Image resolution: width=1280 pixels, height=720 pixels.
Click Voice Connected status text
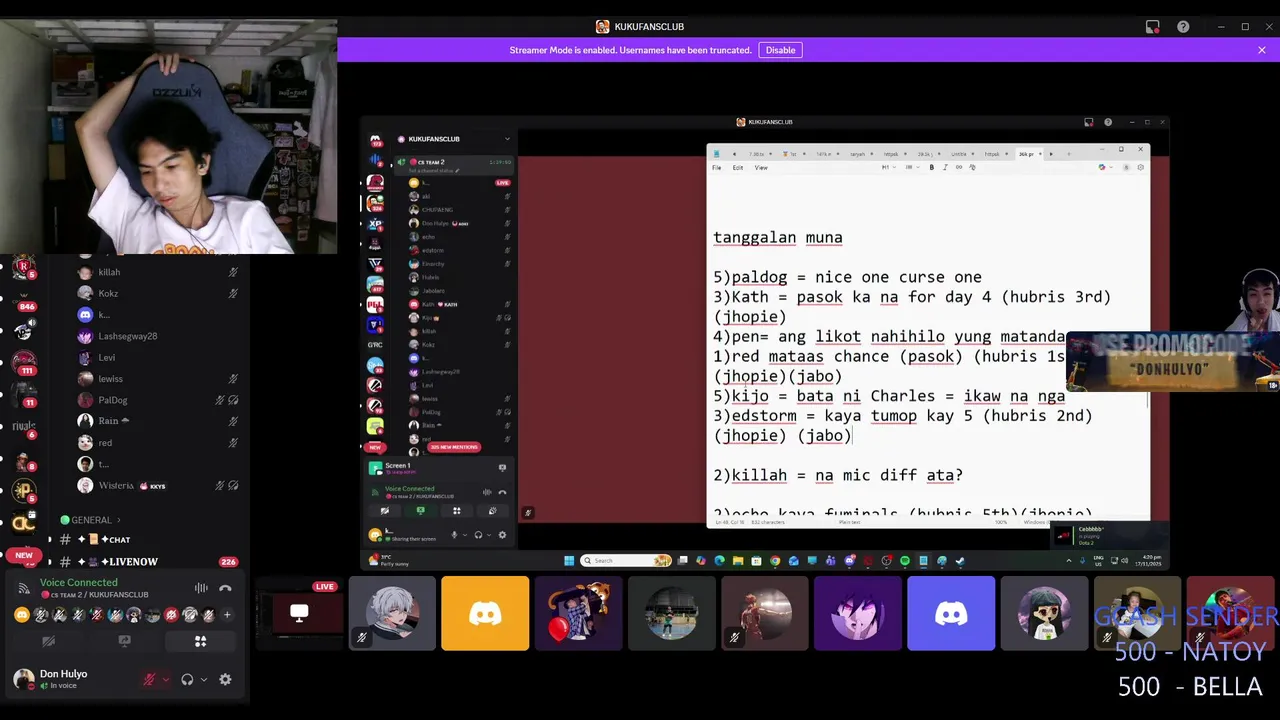coord(79,582)
